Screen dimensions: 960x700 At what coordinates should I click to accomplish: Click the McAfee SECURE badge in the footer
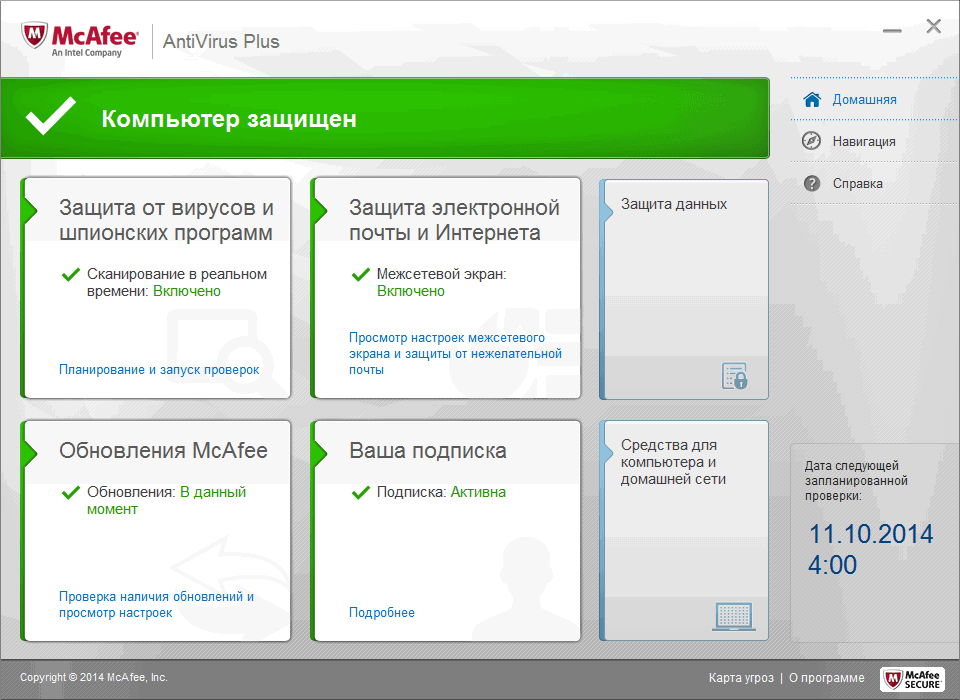[x=912, y=679]
